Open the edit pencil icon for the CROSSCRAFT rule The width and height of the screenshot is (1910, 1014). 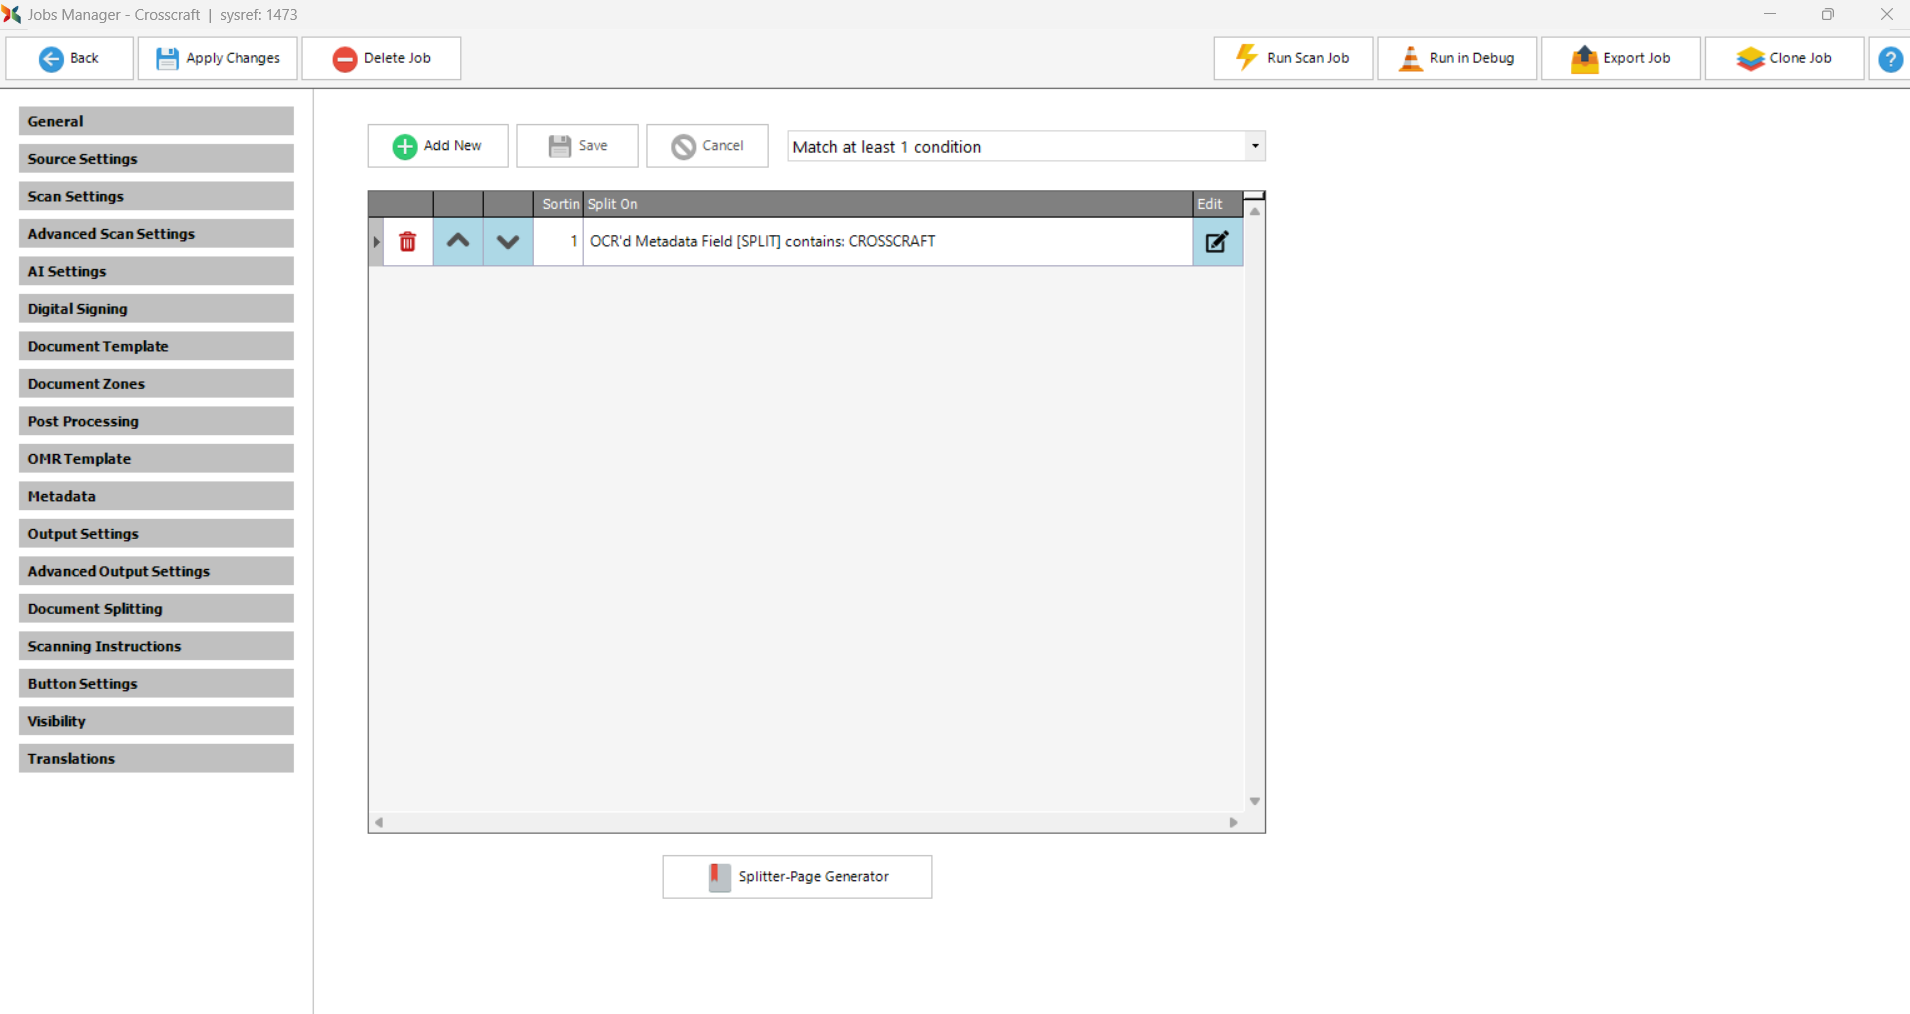click(1217, 242)
